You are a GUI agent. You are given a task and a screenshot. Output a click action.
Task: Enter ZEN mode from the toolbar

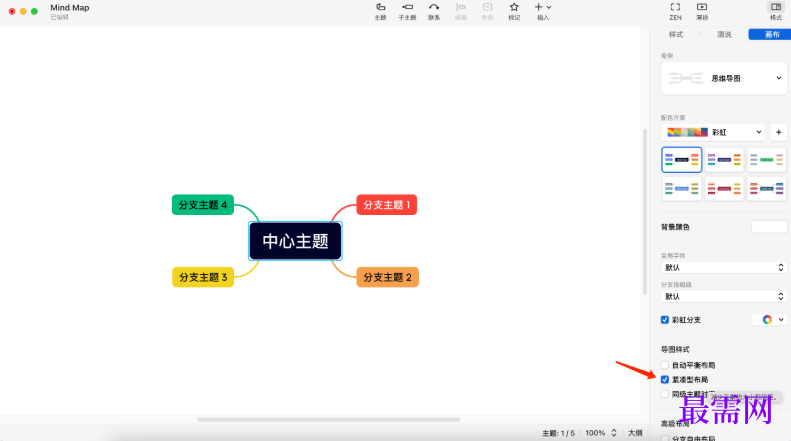(x=675, y=10)
